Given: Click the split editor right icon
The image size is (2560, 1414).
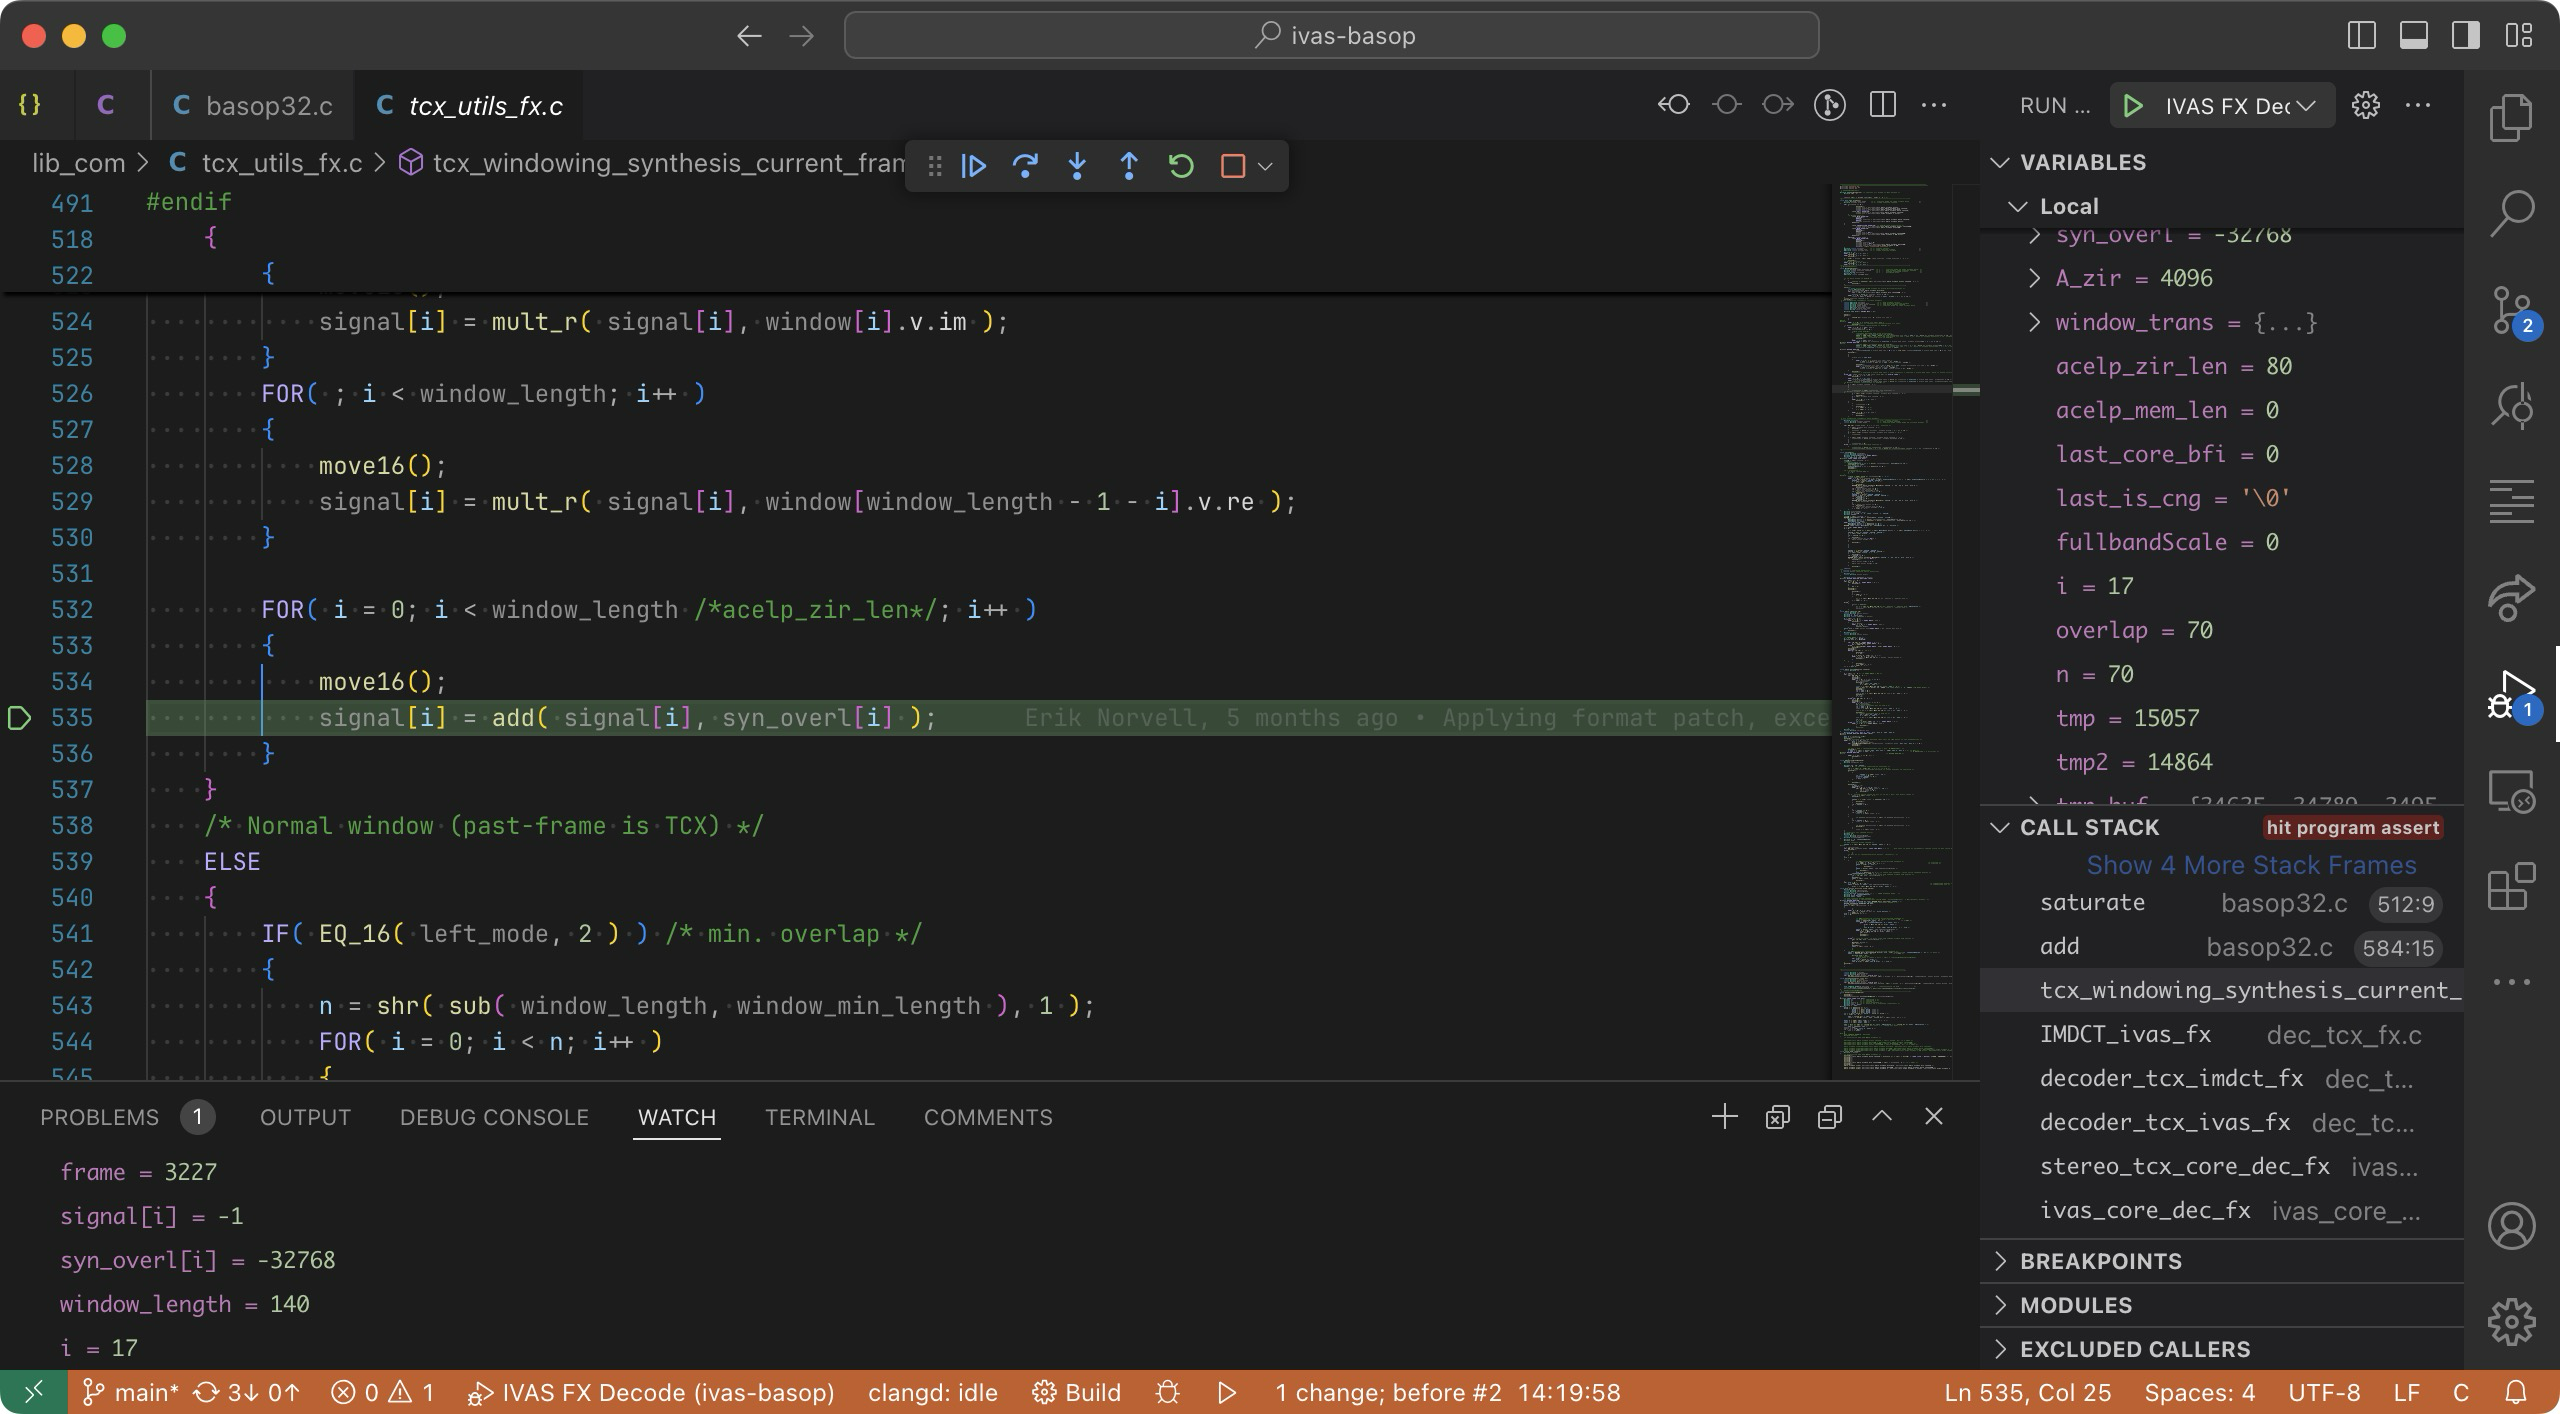Looking at the screenshot, I should point(1882,105).
